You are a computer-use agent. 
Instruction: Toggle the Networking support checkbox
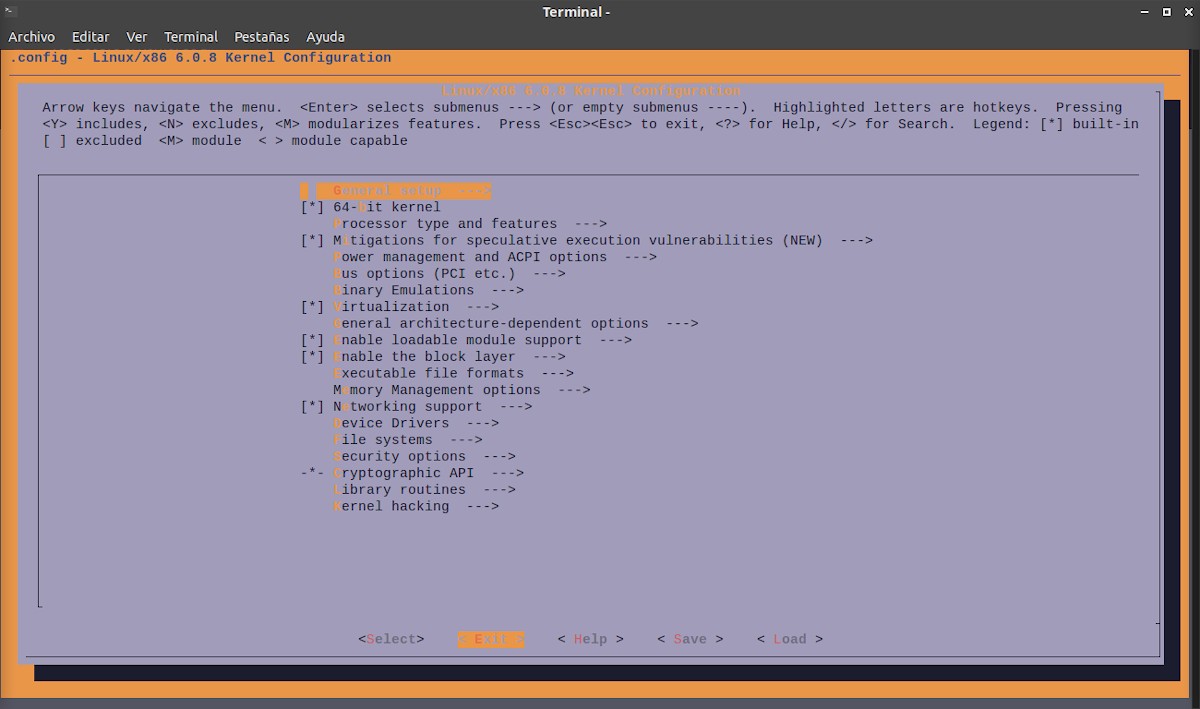click(313, 407)
